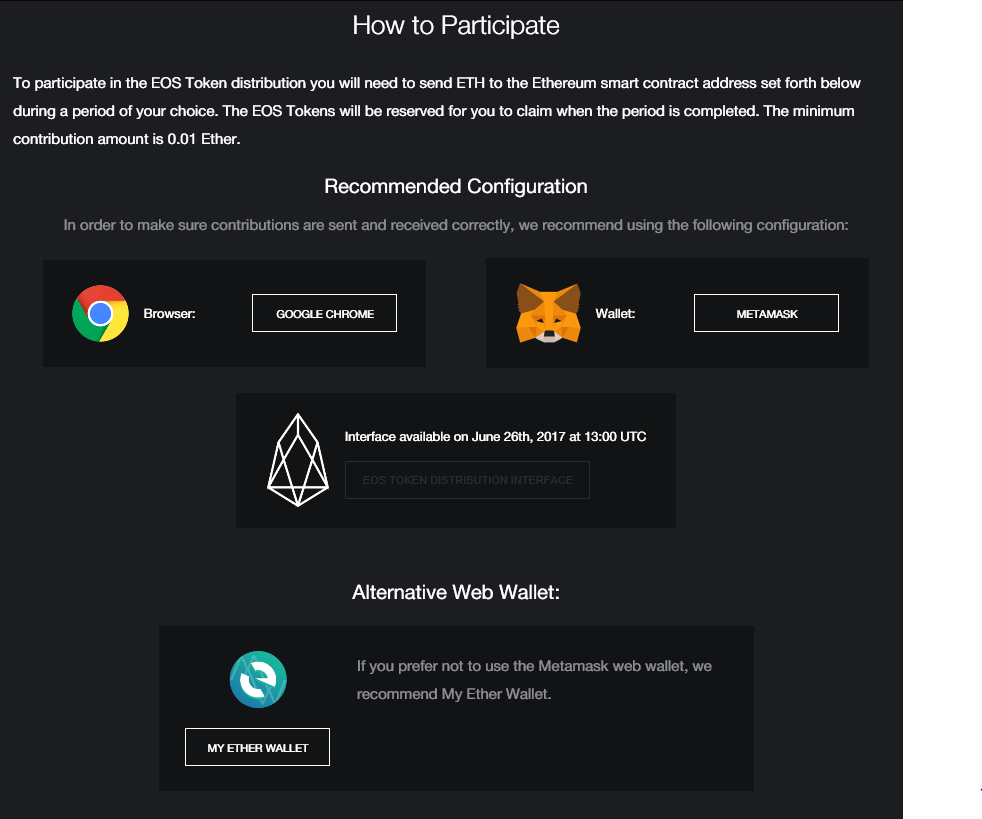Image resolution: width=982 pixels, height=819 pixels.
Task: Click the Google Chrome logo icon
Action: point(100,313)
